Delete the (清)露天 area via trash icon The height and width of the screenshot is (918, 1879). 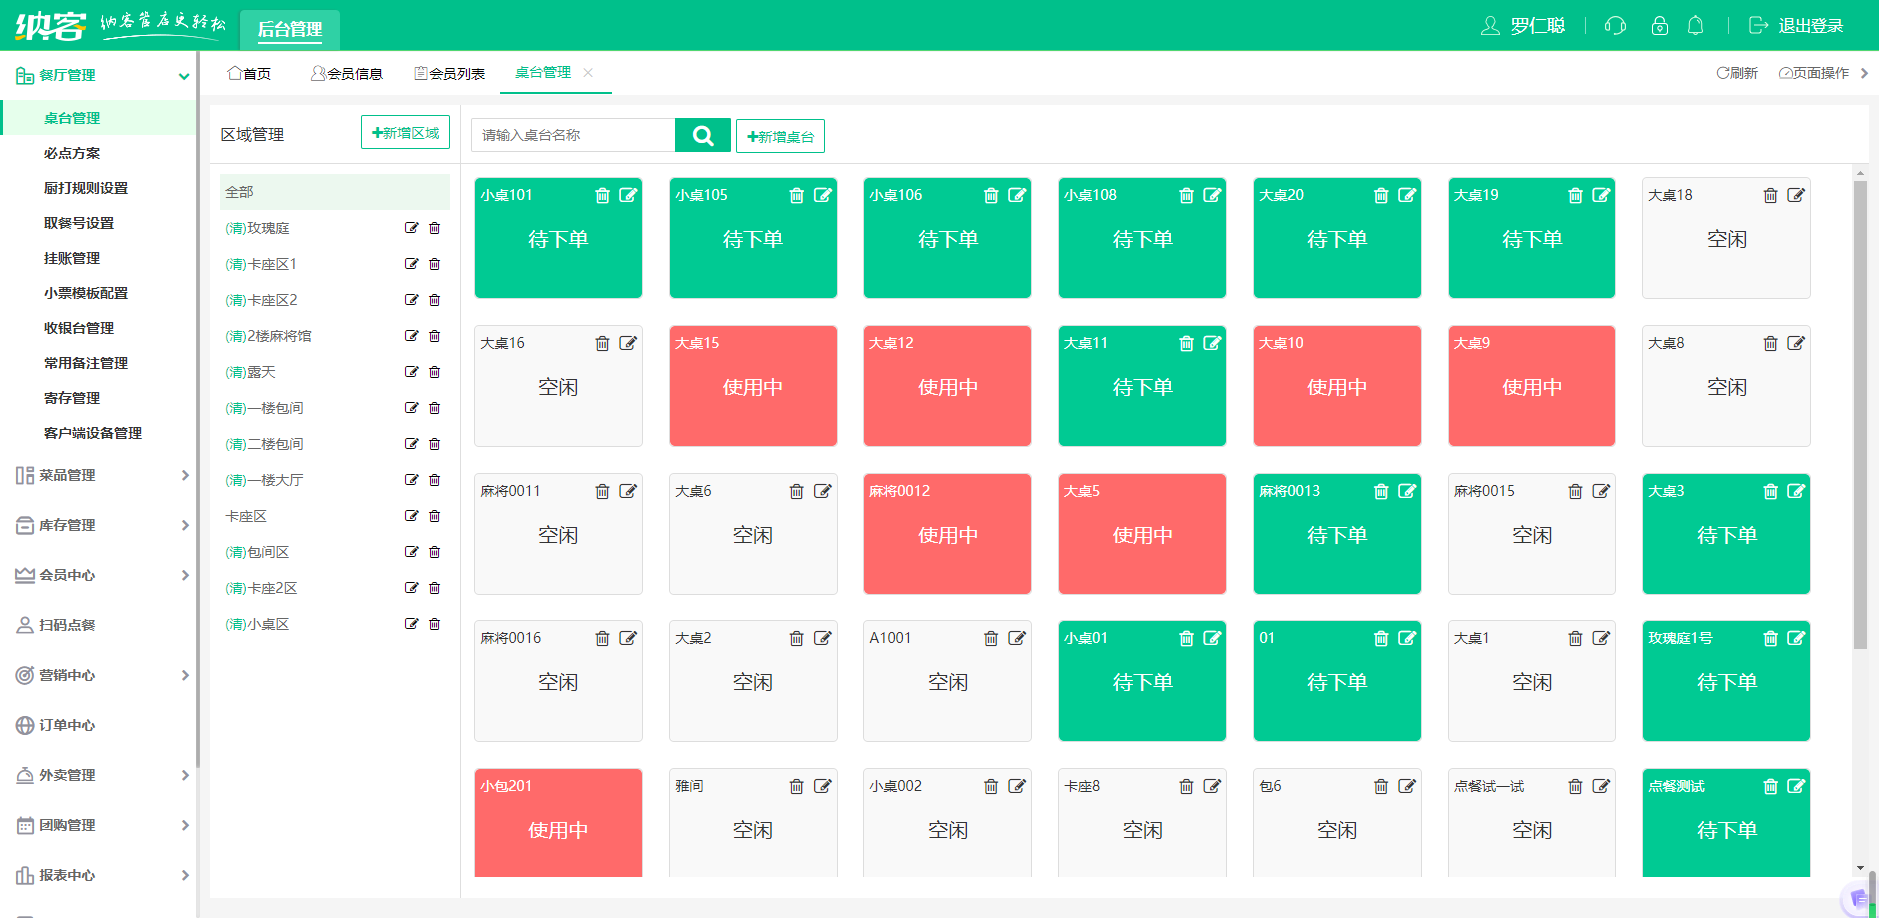434,371
